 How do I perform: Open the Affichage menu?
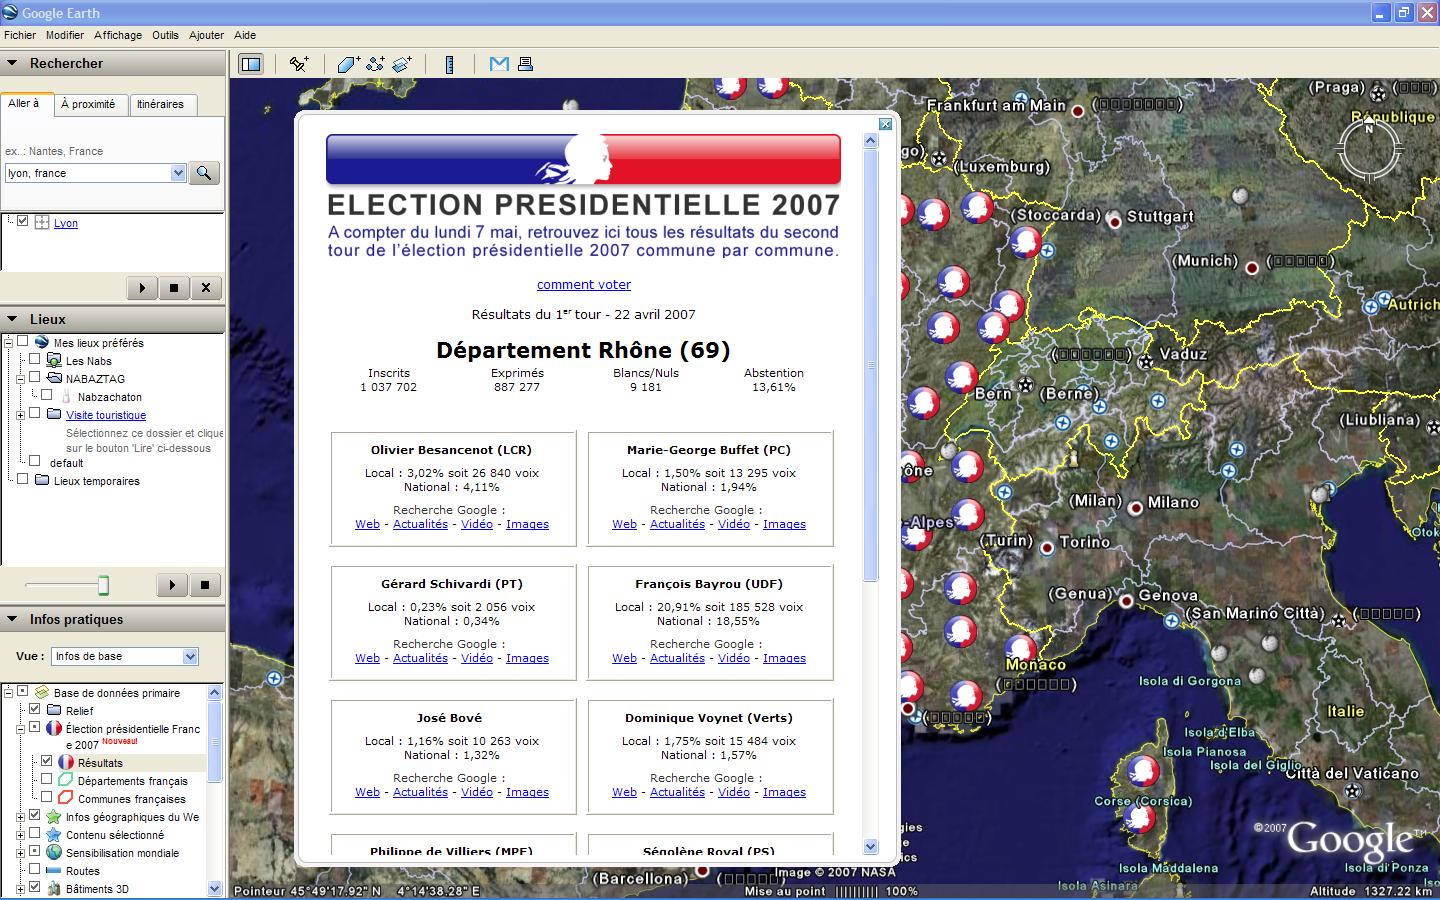(x=118, y=35)
